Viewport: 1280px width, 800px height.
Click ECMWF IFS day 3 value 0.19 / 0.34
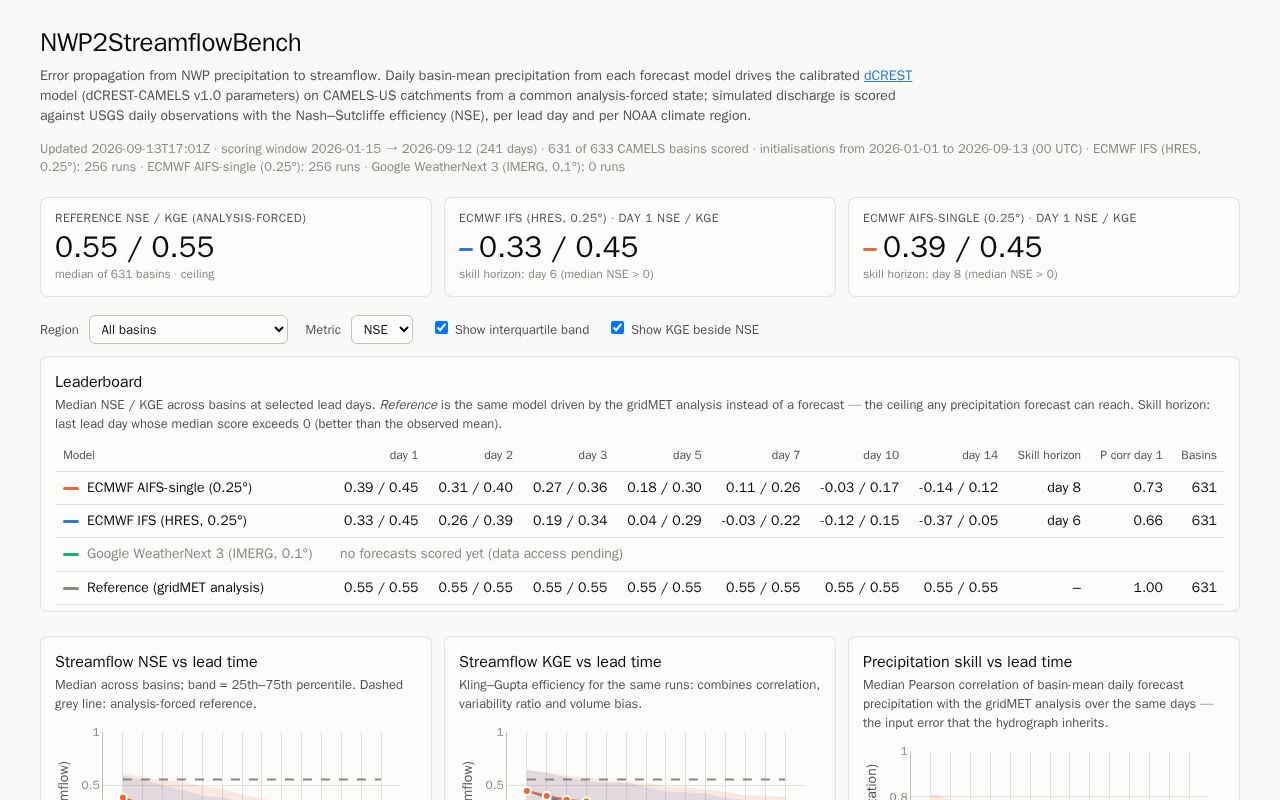[x=570, y=521]
